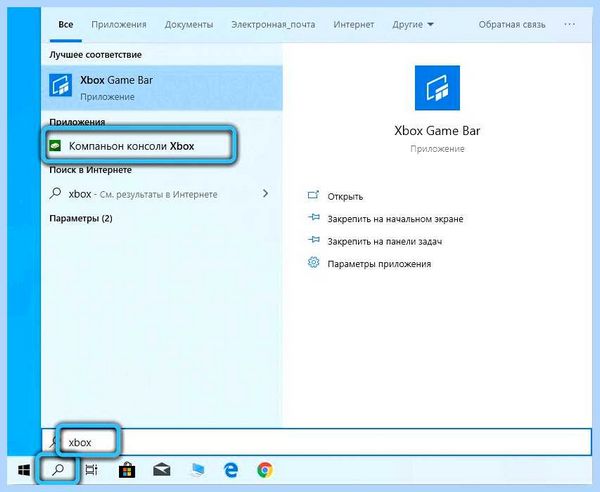Expand xbox web results with the chevron arrow
This screenshot has width=600, height=492.
tap(265, 194)
